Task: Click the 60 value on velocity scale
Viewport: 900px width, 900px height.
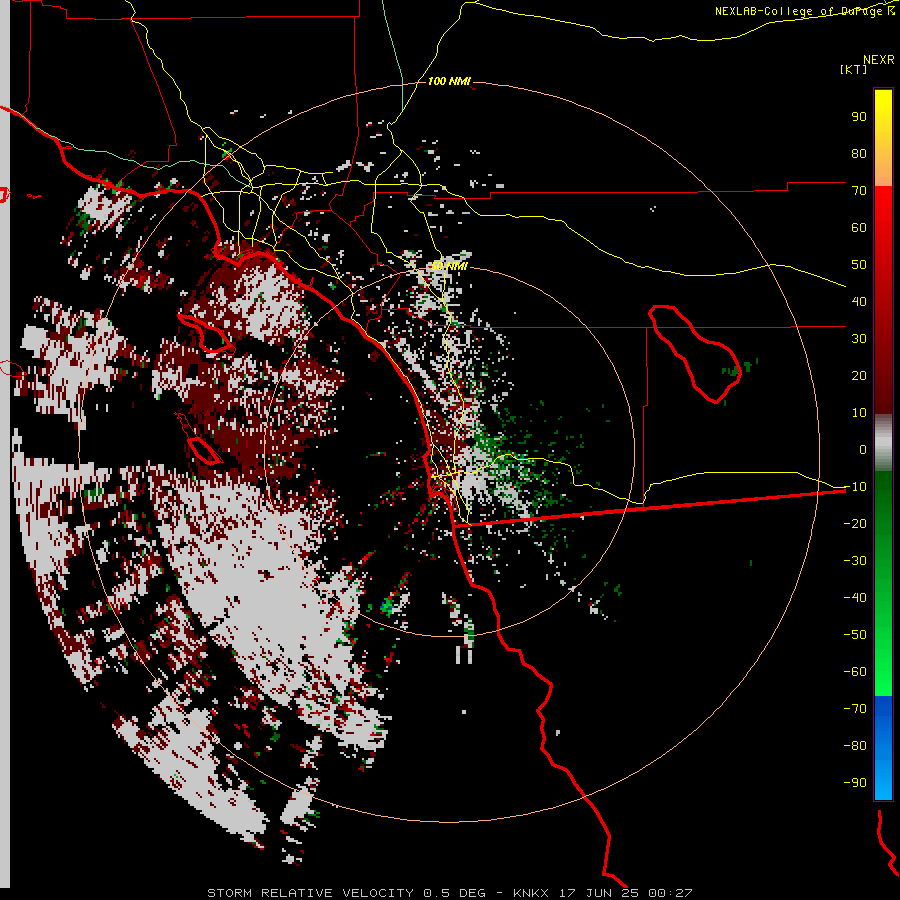Action: click(859, 228)
